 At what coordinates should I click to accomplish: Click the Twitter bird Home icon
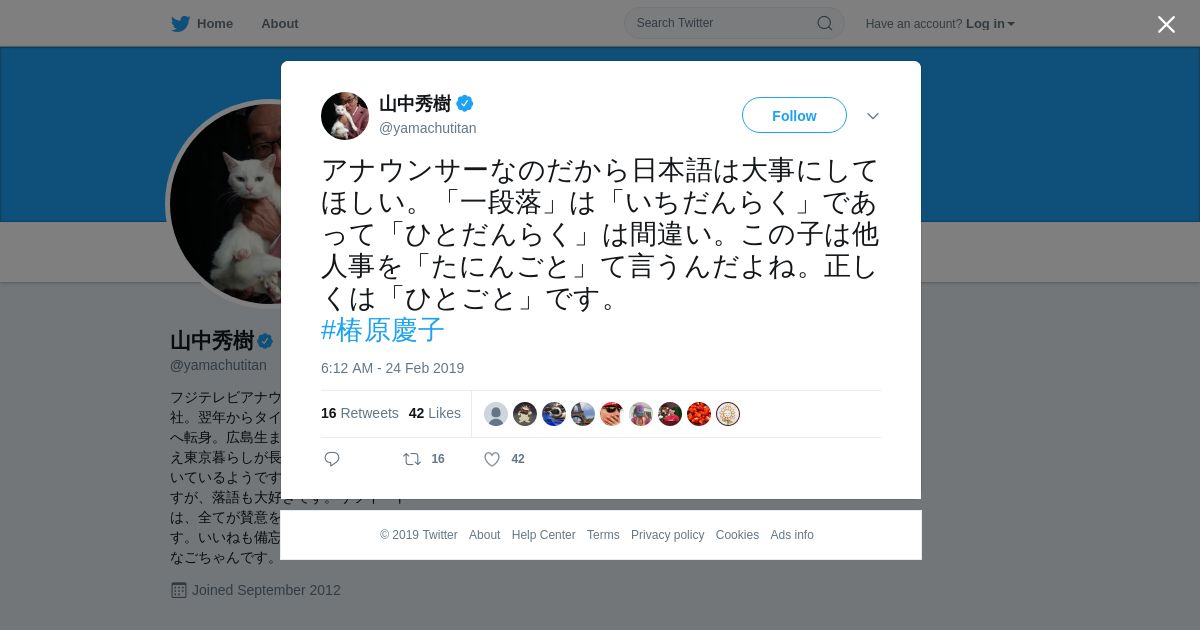pyautogui.click(x=180, y=24)
